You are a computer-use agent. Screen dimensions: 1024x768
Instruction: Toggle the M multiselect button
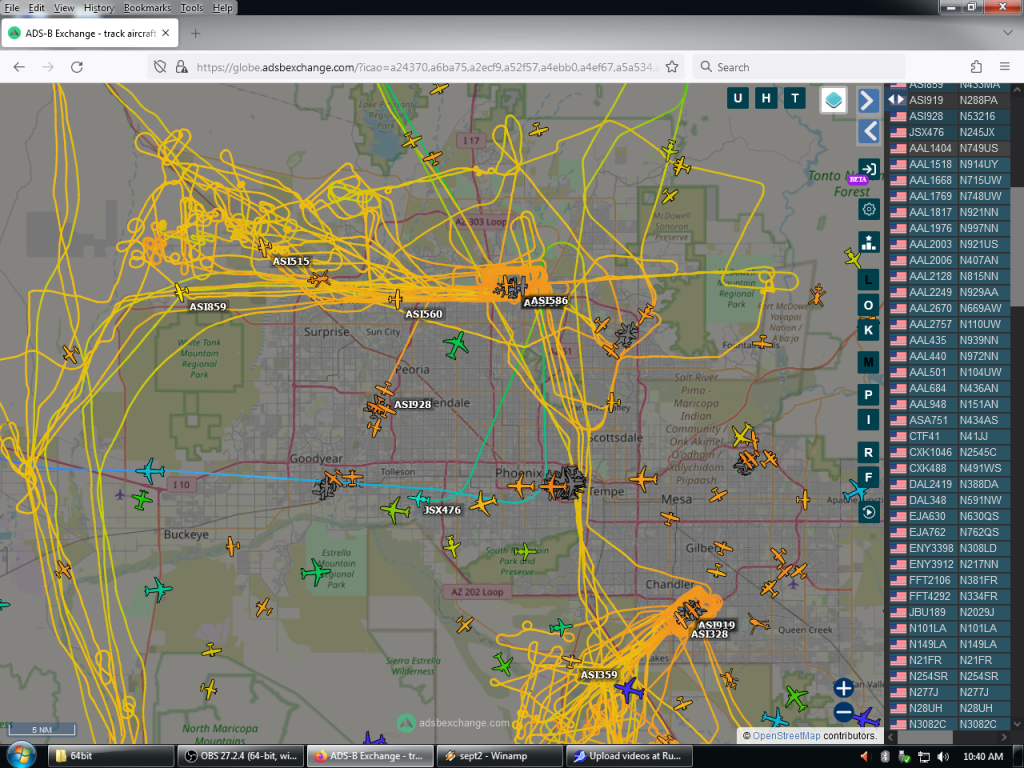(x=868, y=362)
